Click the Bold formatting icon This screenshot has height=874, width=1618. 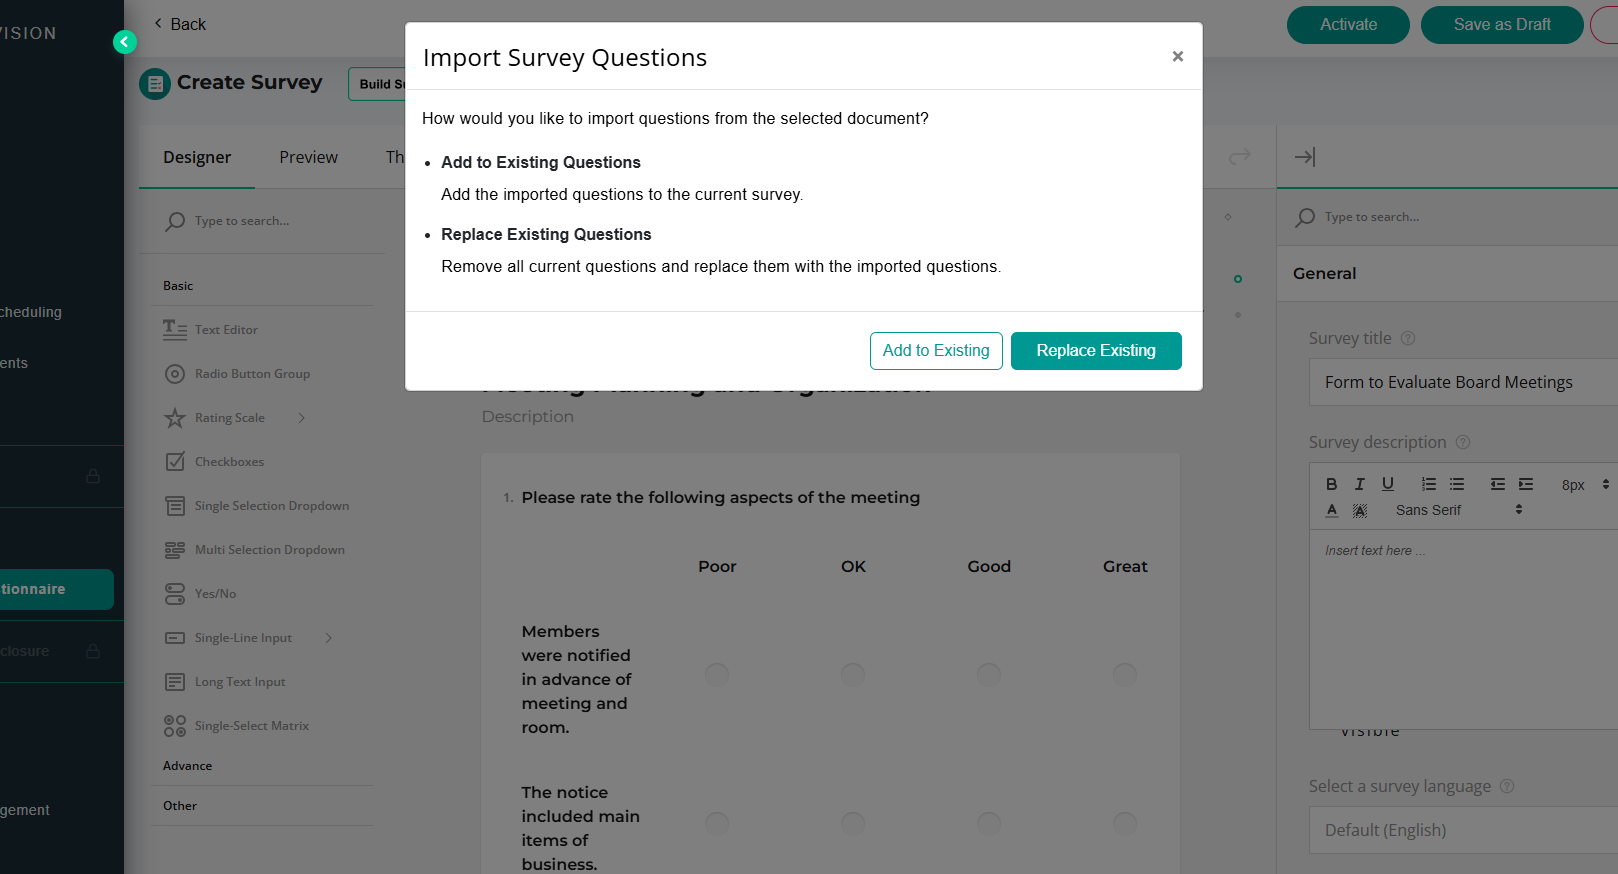coord(1331,484)
